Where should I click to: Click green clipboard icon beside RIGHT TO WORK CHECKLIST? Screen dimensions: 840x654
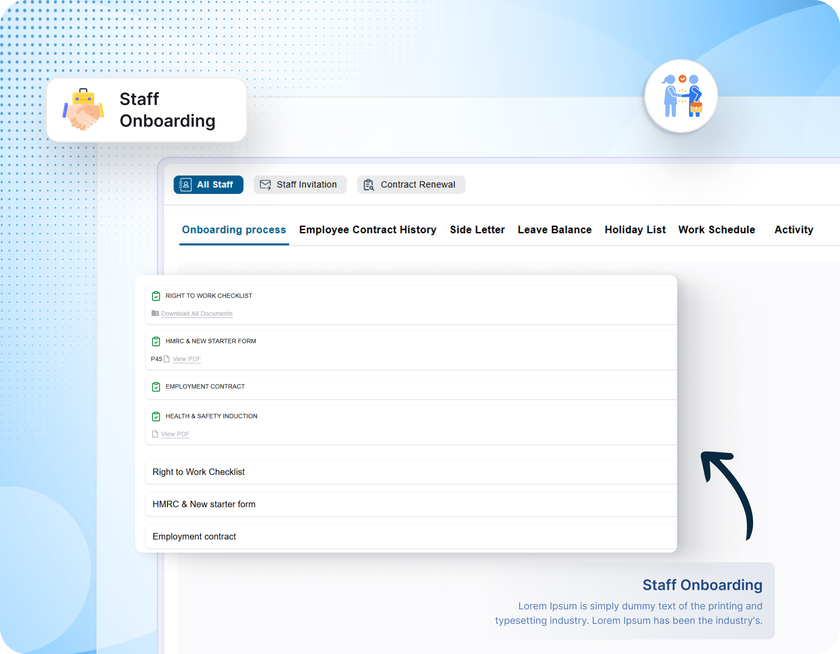point(156,296)
